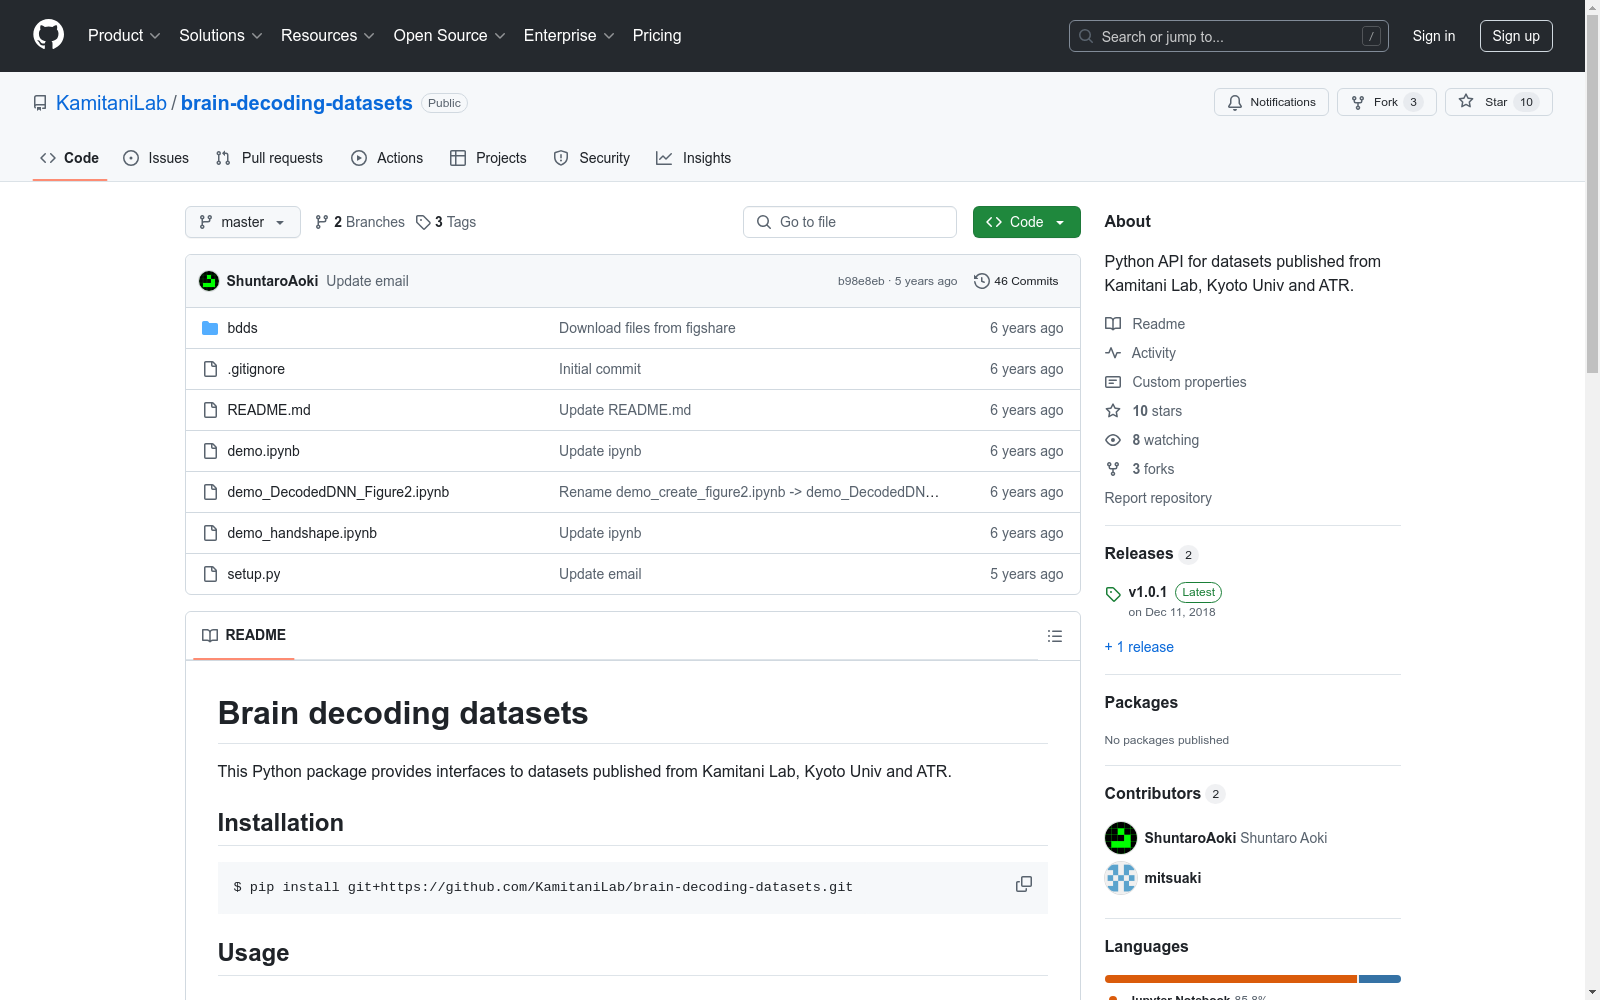This screenshot has height=1000, width=1600.
Task: Open the master branch dropdown
Action: [243, 222]
